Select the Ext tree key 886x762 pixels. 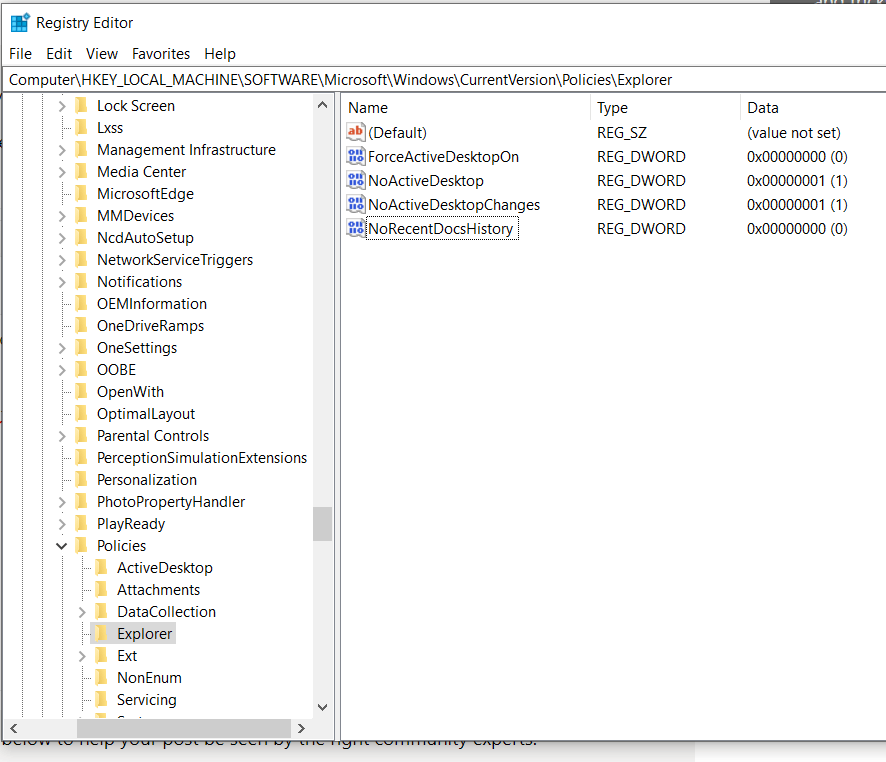pos(127,656)
